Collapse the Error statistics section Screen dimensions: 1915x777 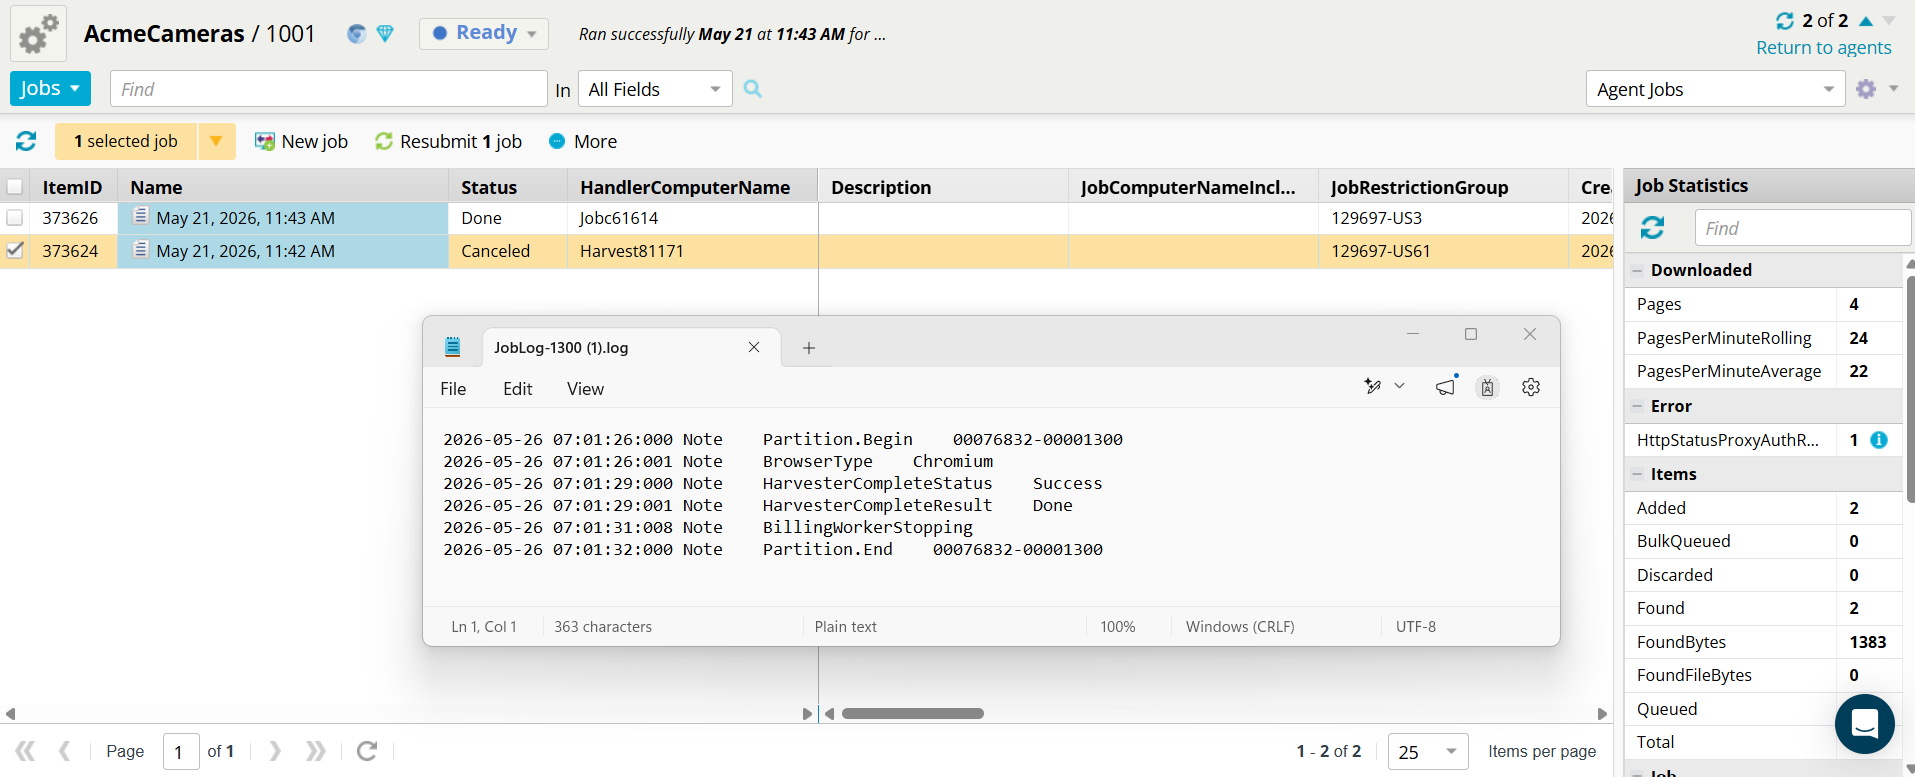click(x=1637, y=406)
